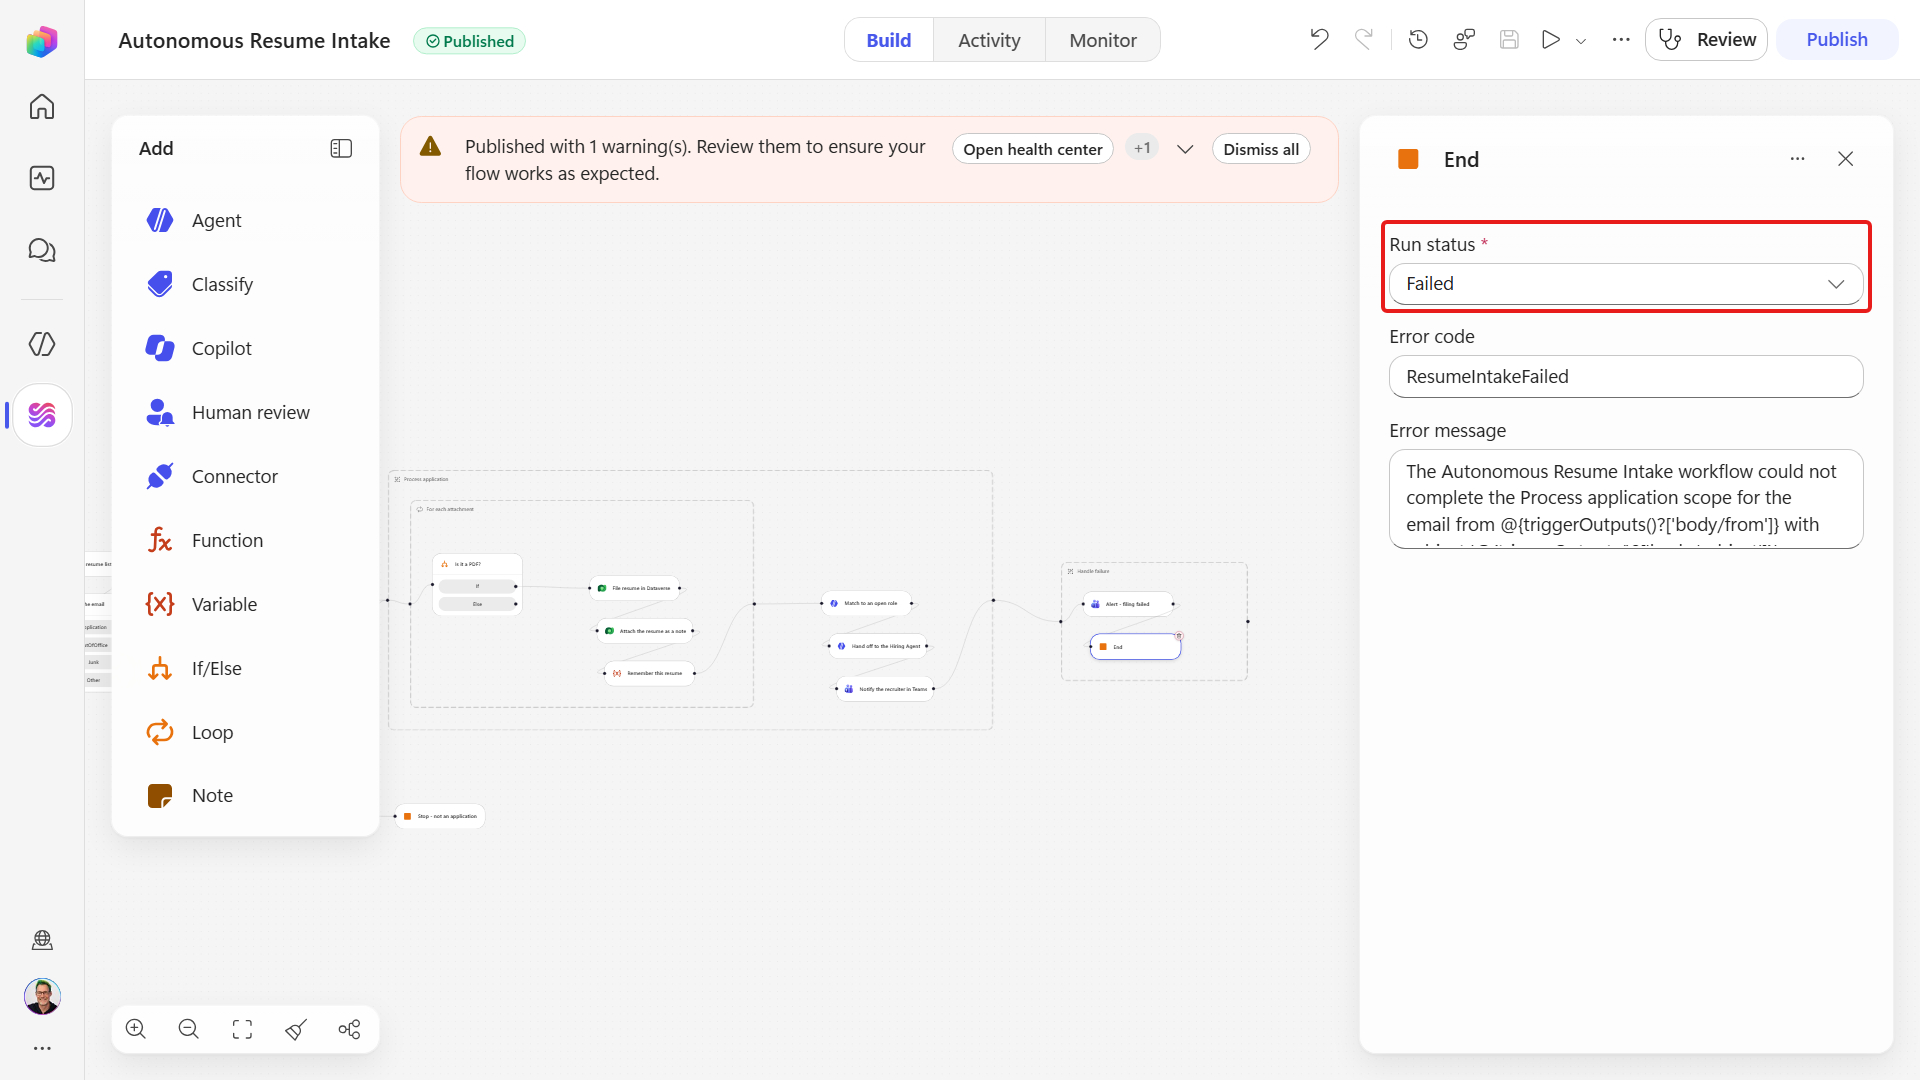Delete the End node via trash icon

(1179, 636)
